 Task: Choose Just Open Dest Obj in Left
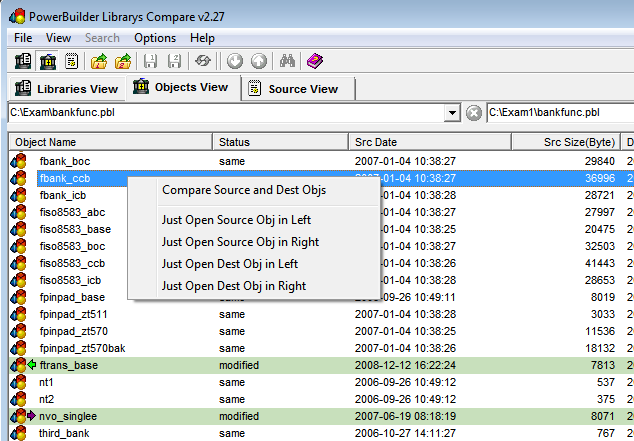(x=253, y=264)
